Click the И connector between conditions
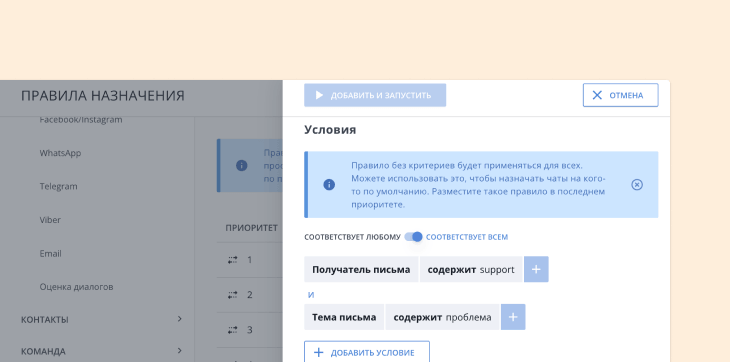Image resolution: width=730 pixels, height=362 pixels. pos(311,295)
